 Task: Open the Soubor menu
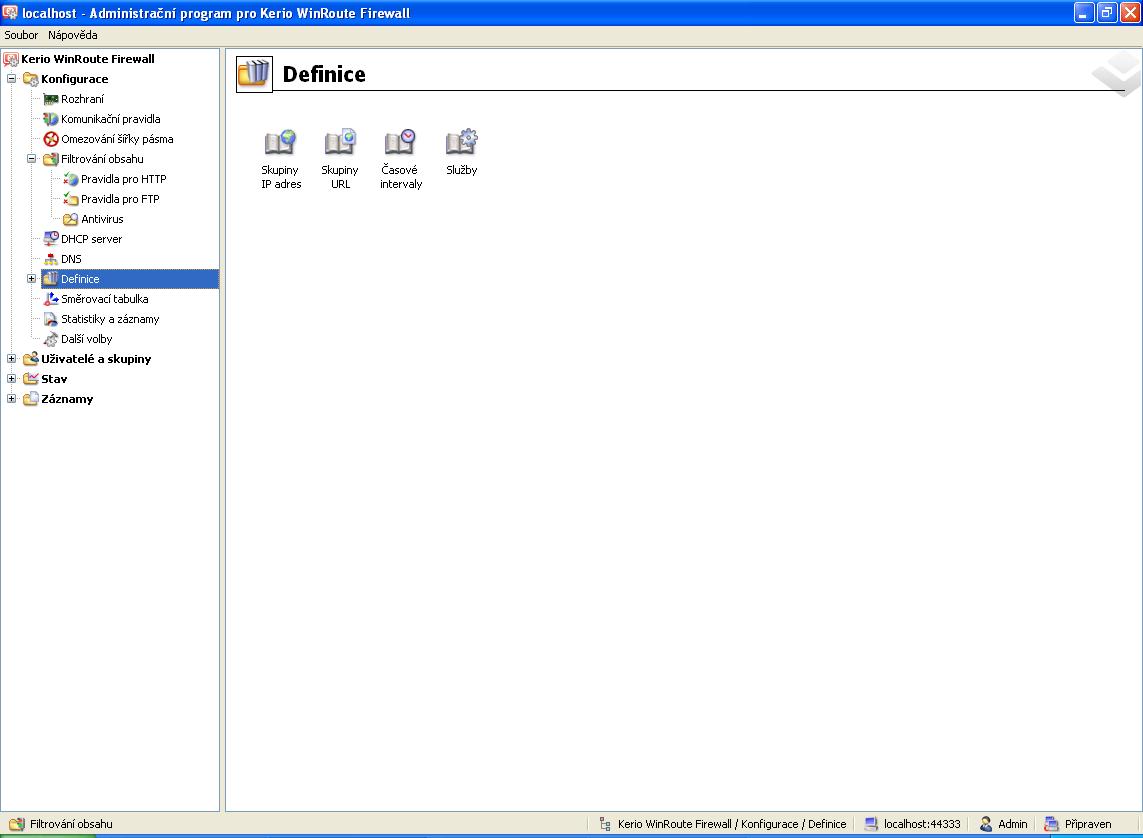pyautogui.click(x=21, y=35)
